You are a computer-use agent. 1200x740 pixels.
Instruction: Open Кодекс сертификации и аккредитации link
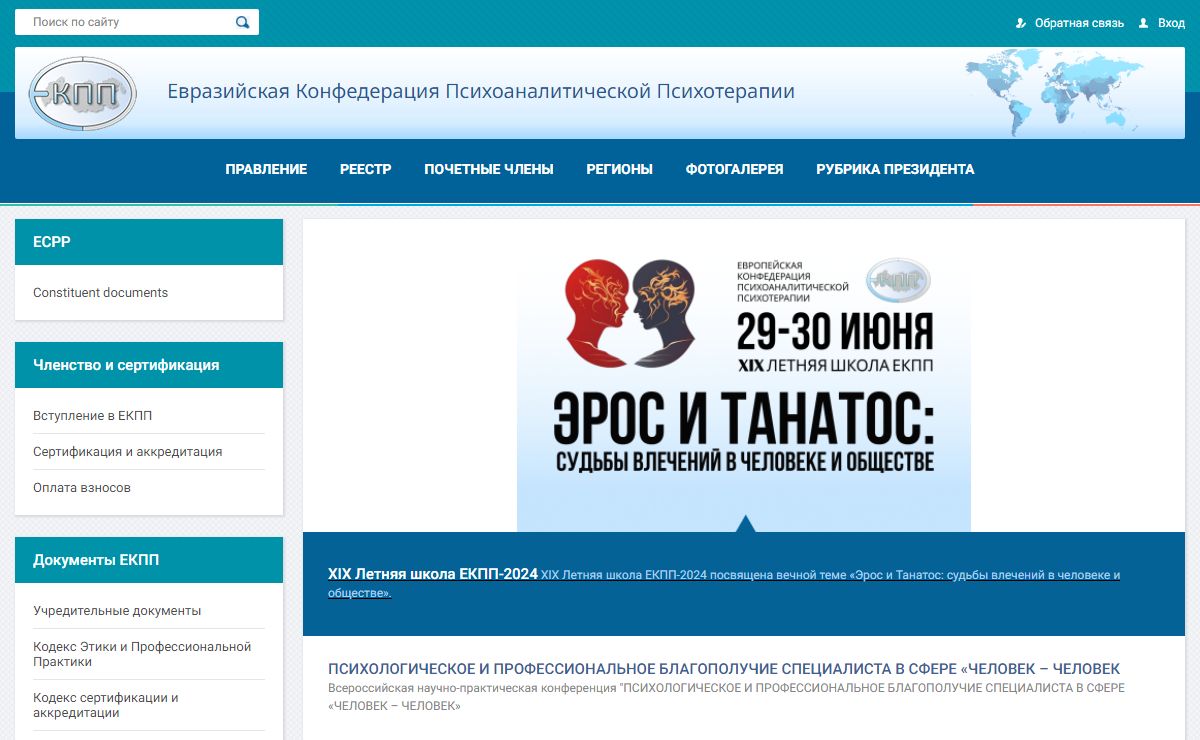106,705
